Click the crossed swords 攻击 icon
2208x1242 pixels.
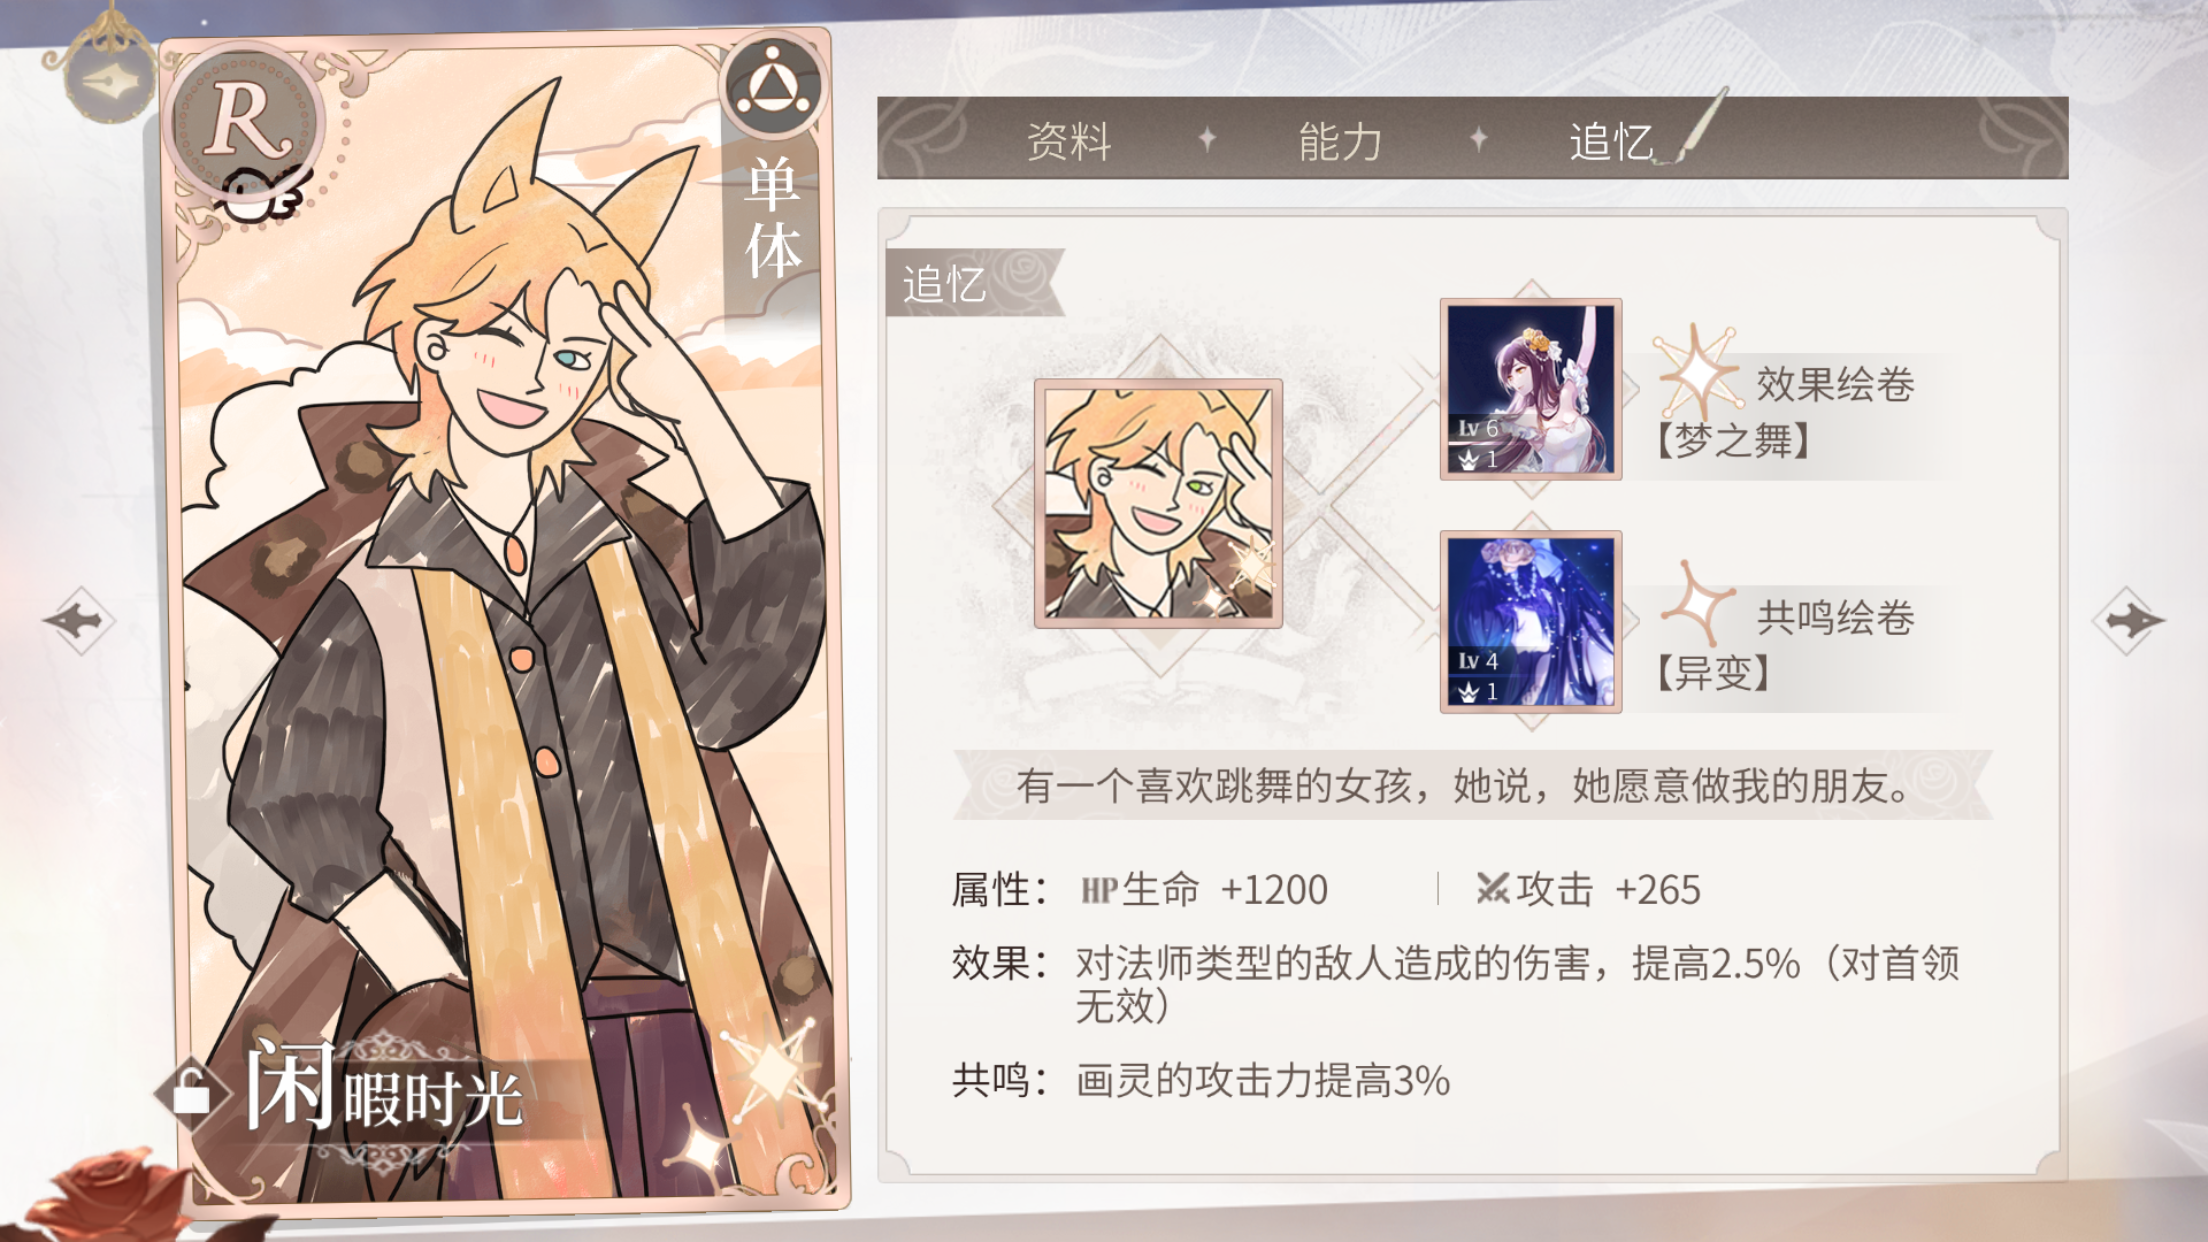click(x=1492, y=888)
